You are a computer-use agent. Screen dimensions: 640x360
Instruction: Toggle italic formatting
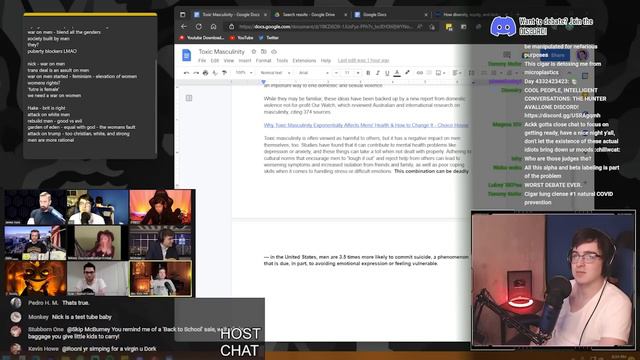[378, 73]
